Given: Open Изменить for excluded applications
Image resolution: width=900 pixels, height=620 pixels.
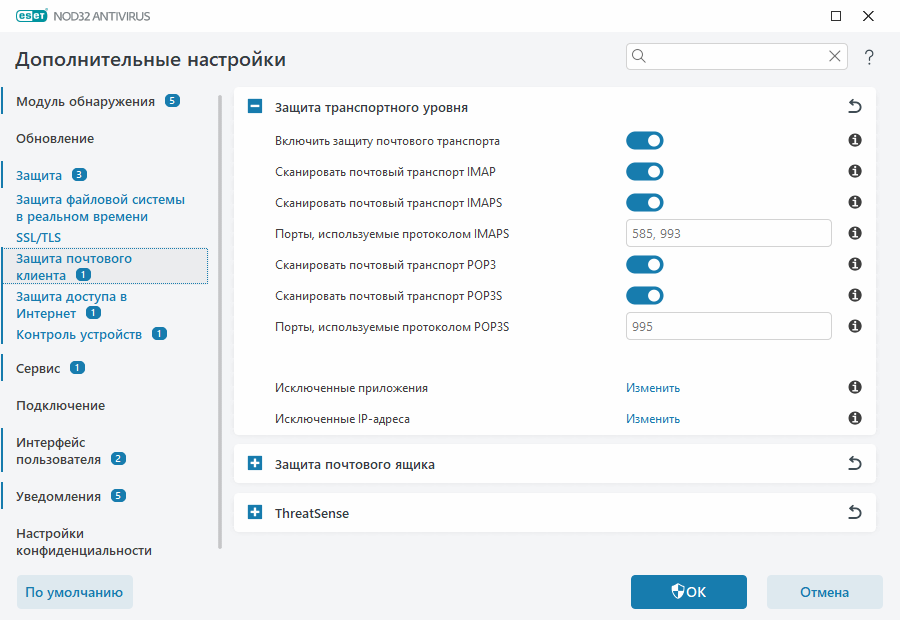Looking at the screenshot, I should [652, 387].
